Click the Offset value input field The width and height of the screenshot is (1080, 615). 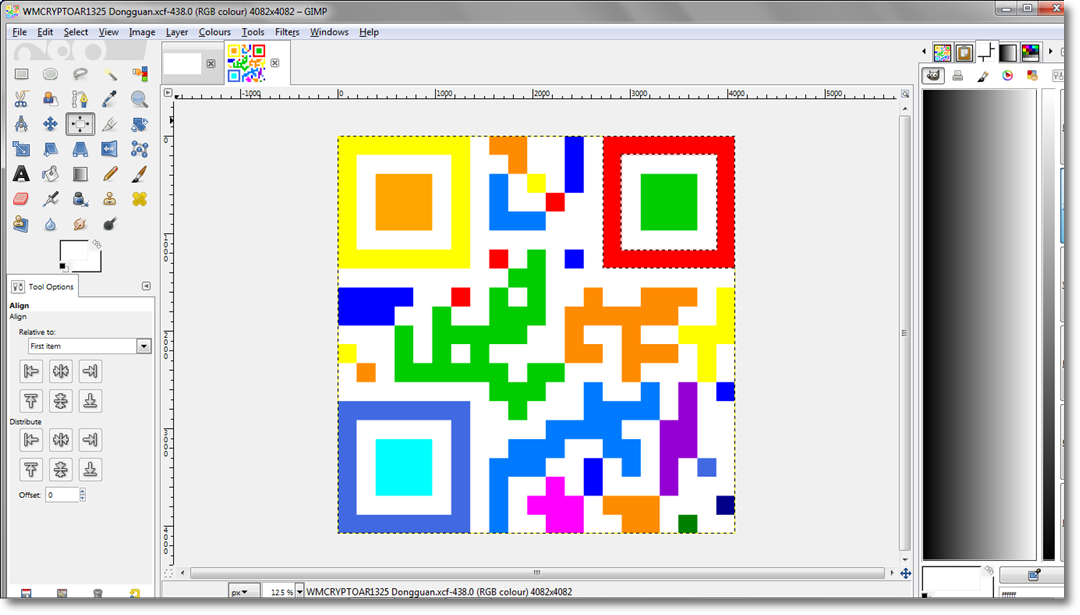point(62,494)
